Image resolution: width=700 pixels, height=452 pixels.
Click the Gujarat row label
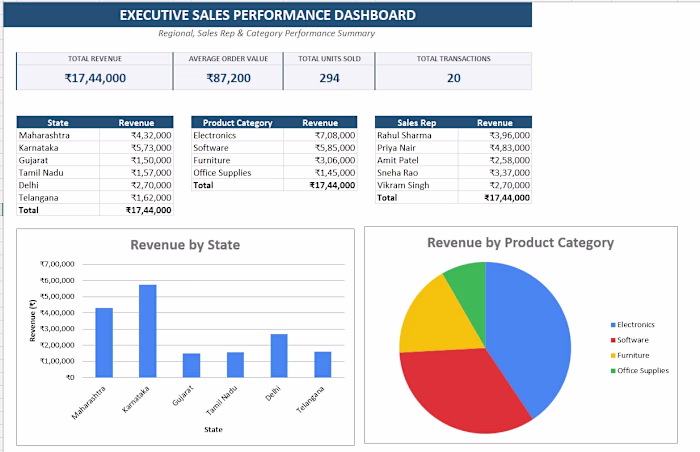click(x=58, y=160)
